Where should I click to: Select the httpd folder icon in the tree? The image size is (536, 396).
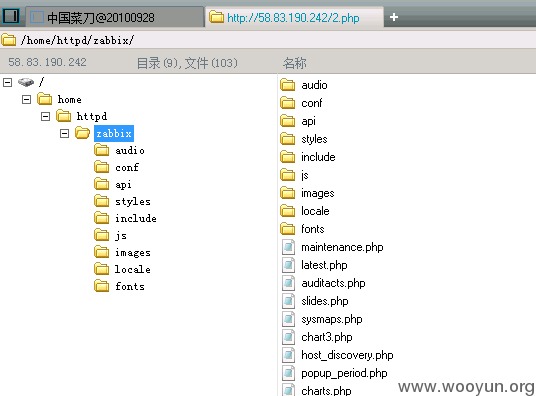tap(64, 116)
